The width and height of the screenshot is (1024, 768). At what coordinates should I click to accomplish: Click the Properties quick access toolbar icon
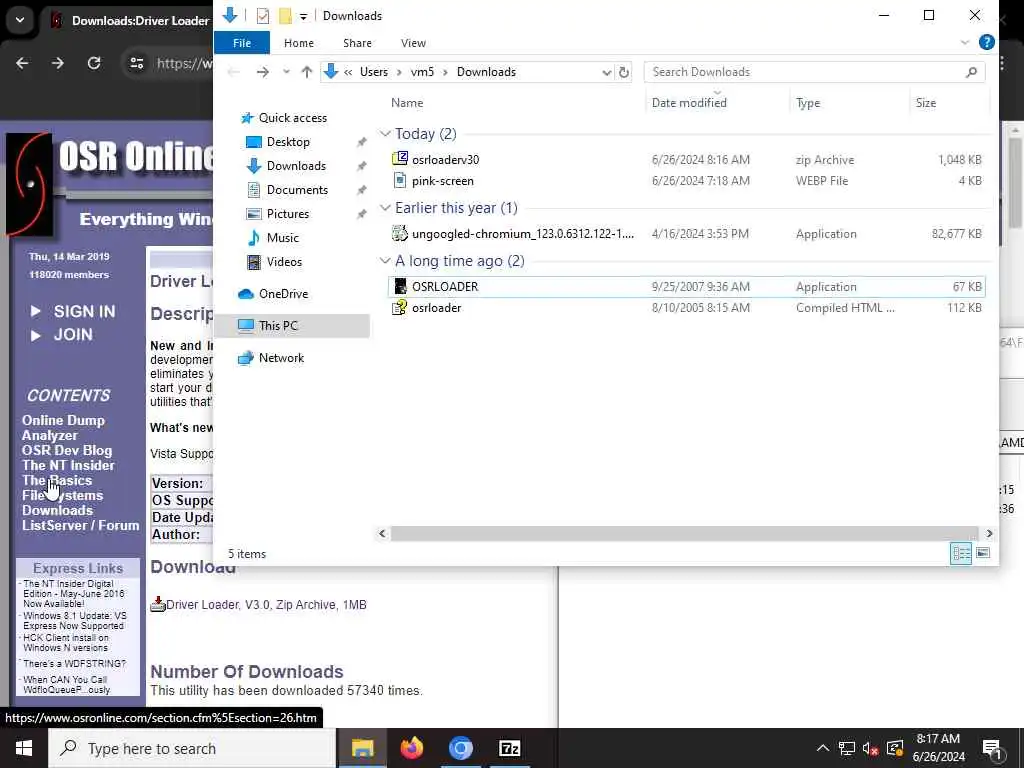tap(263, 16)
